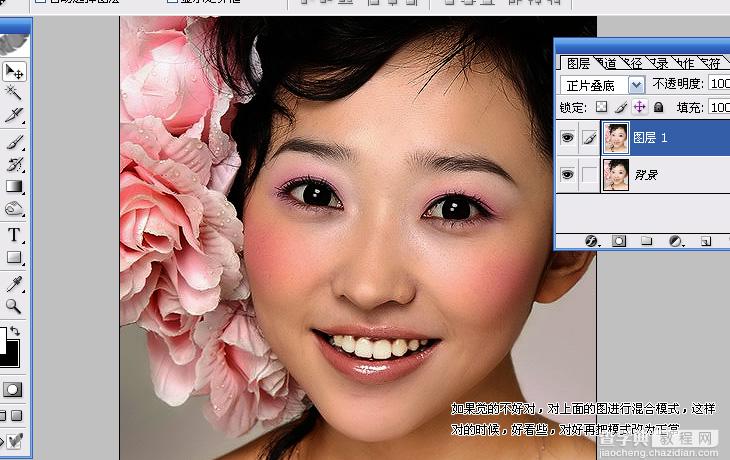Open the 正片叠底 blend mode dropdown
The image size is (730, 460).
point(636,85)
